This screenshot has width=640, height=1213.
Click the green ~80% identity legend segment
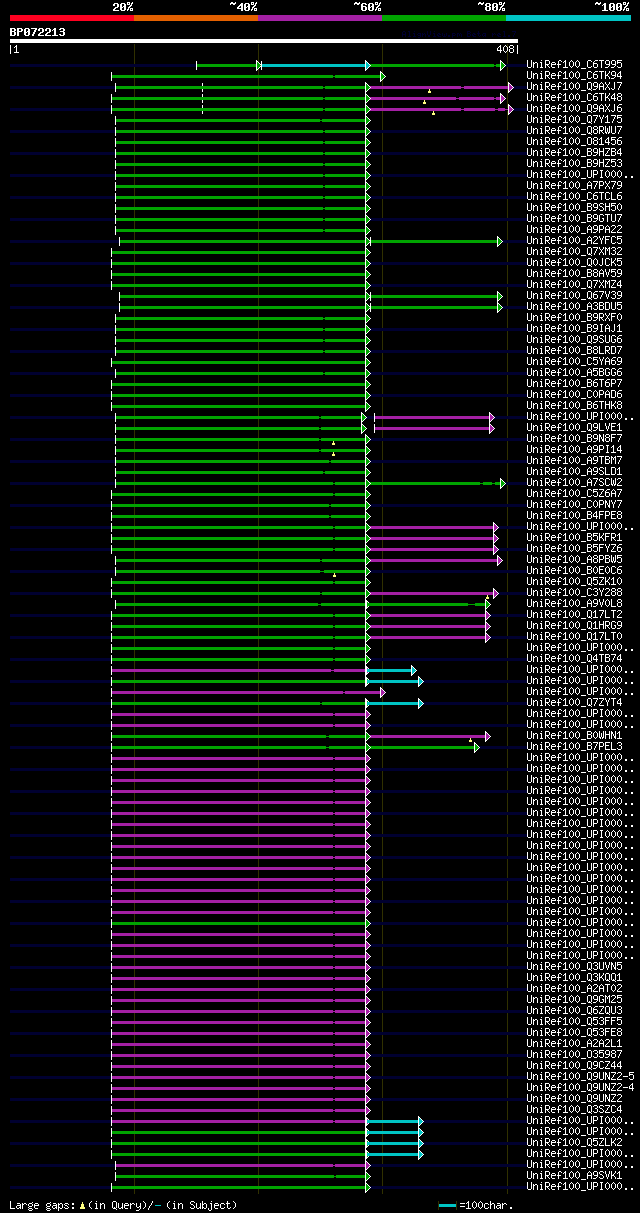tap(444, 18)
